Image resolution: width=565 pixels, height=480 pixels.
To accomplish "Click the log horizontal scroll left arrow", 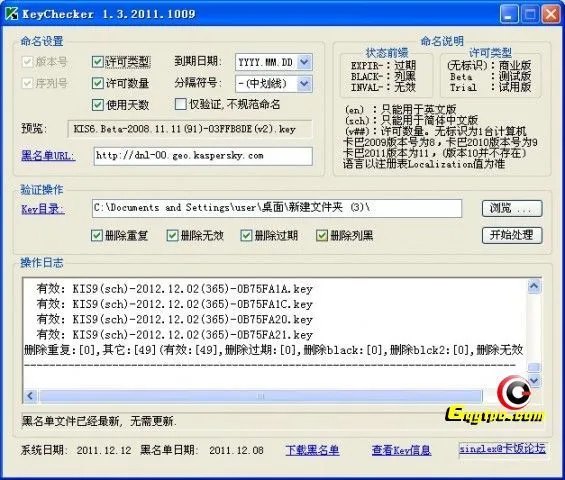I will click(30, 396).
